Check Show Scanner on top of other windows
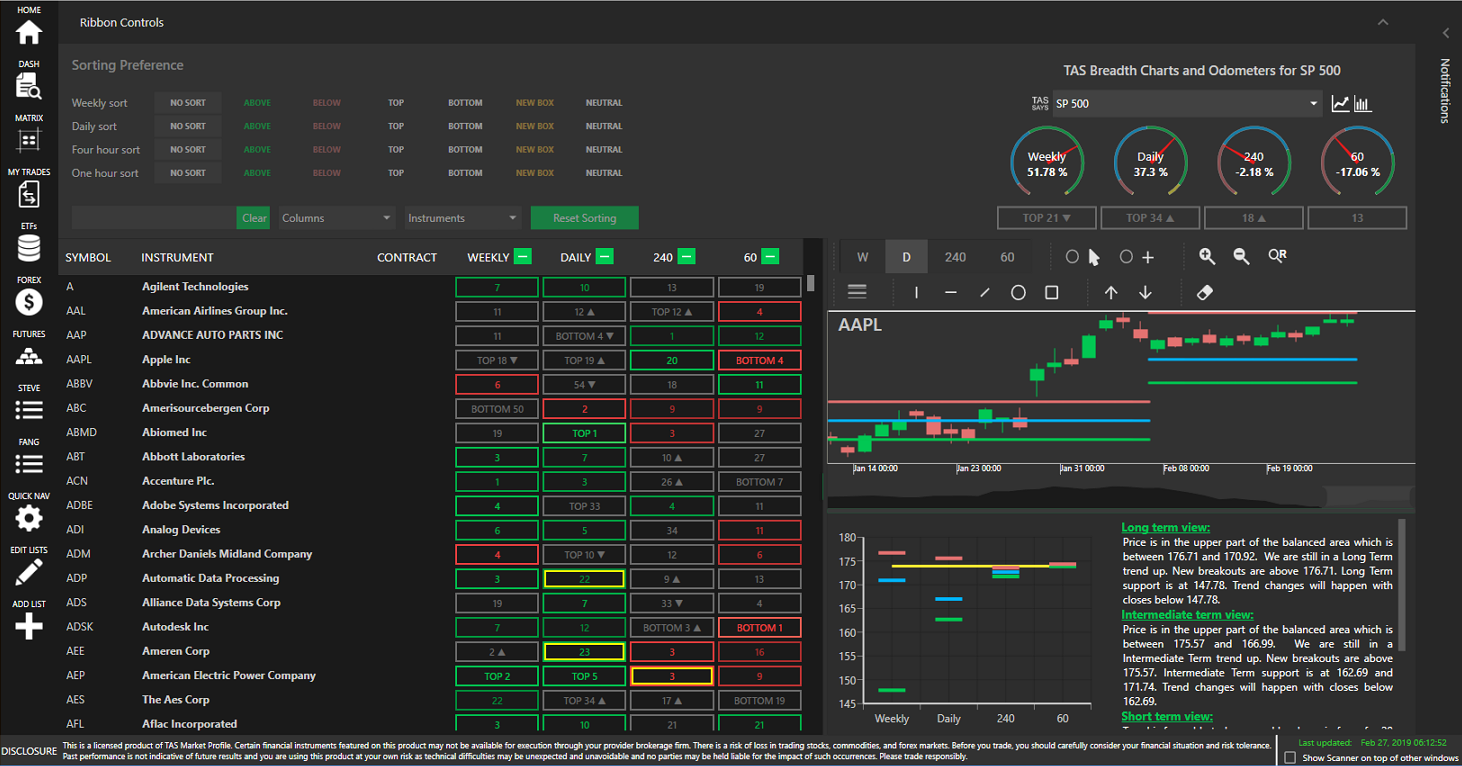Screen dimensions: 1462x766 pos(1289,758)
